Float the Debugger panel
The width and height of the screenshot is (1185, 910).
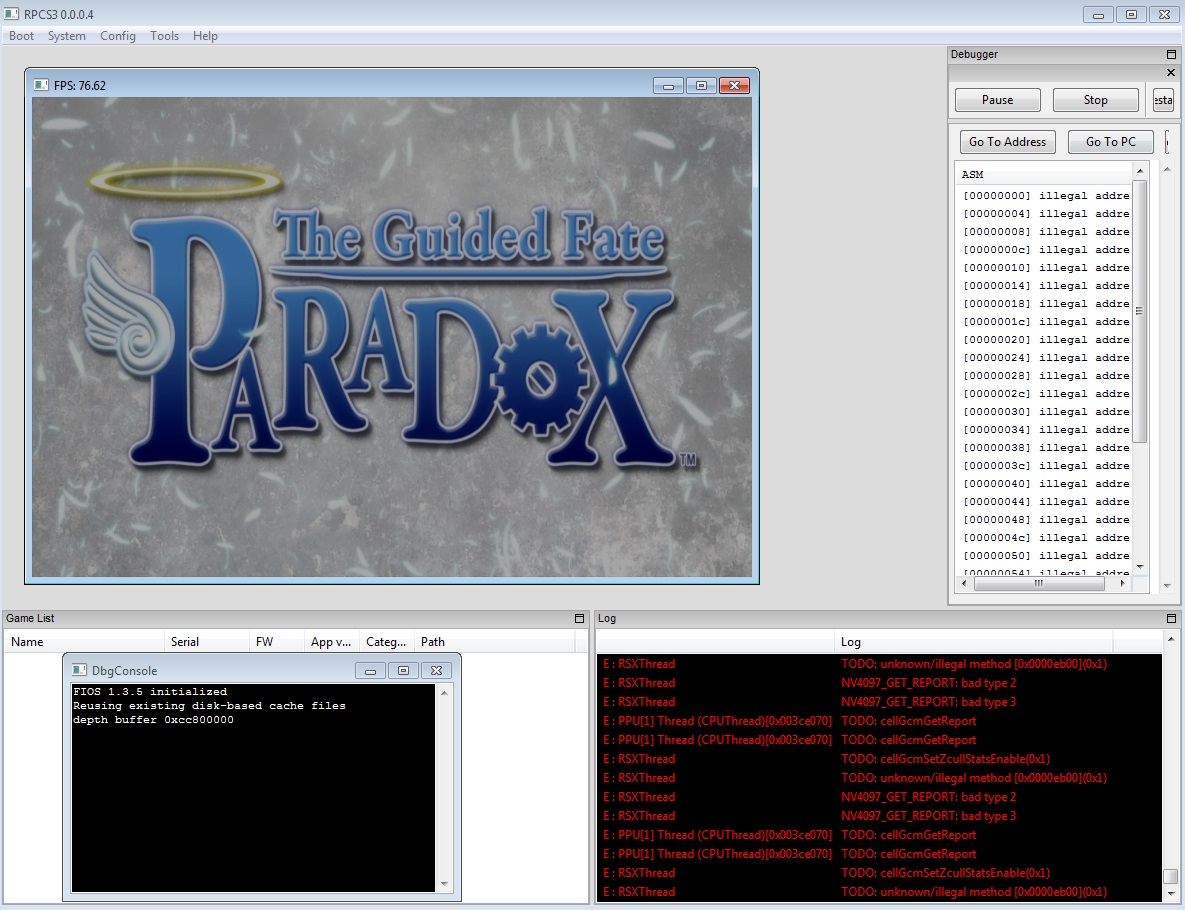pyautogui.click(x=1171, y=54)
